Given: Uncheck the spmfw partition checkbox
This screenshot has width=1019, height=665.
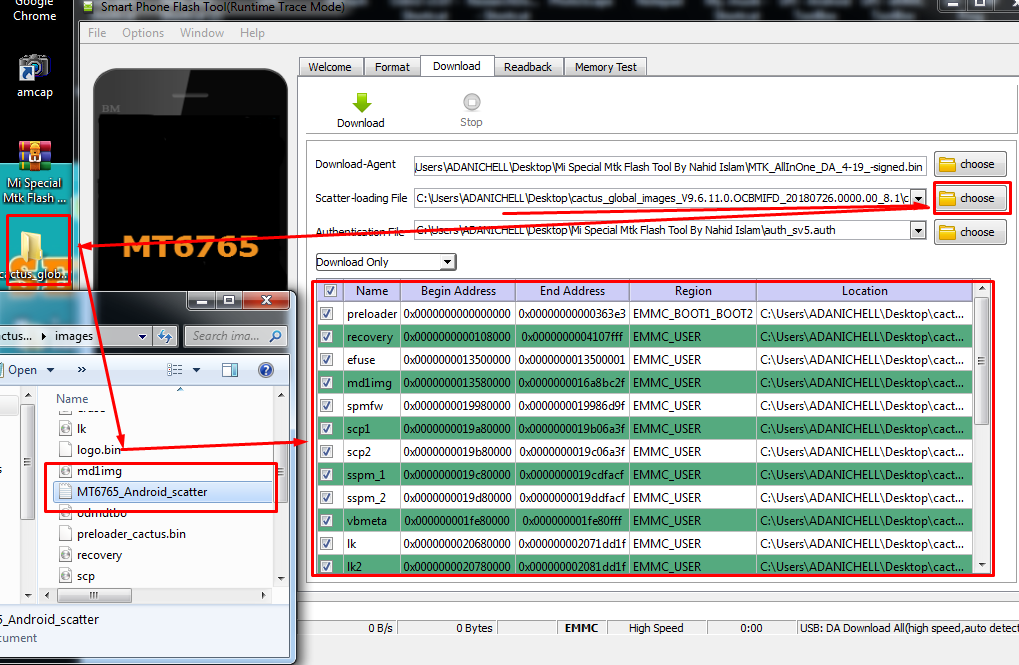Looking at the screenshot, I should click(x=326, y=406).
